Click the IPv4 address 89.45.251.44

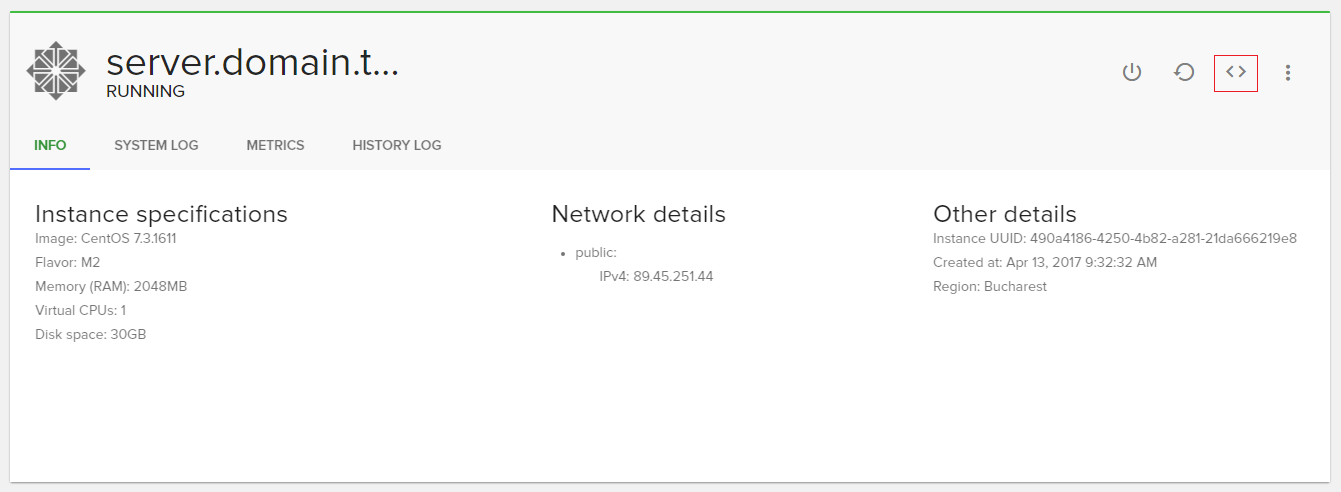click(673, 276)
